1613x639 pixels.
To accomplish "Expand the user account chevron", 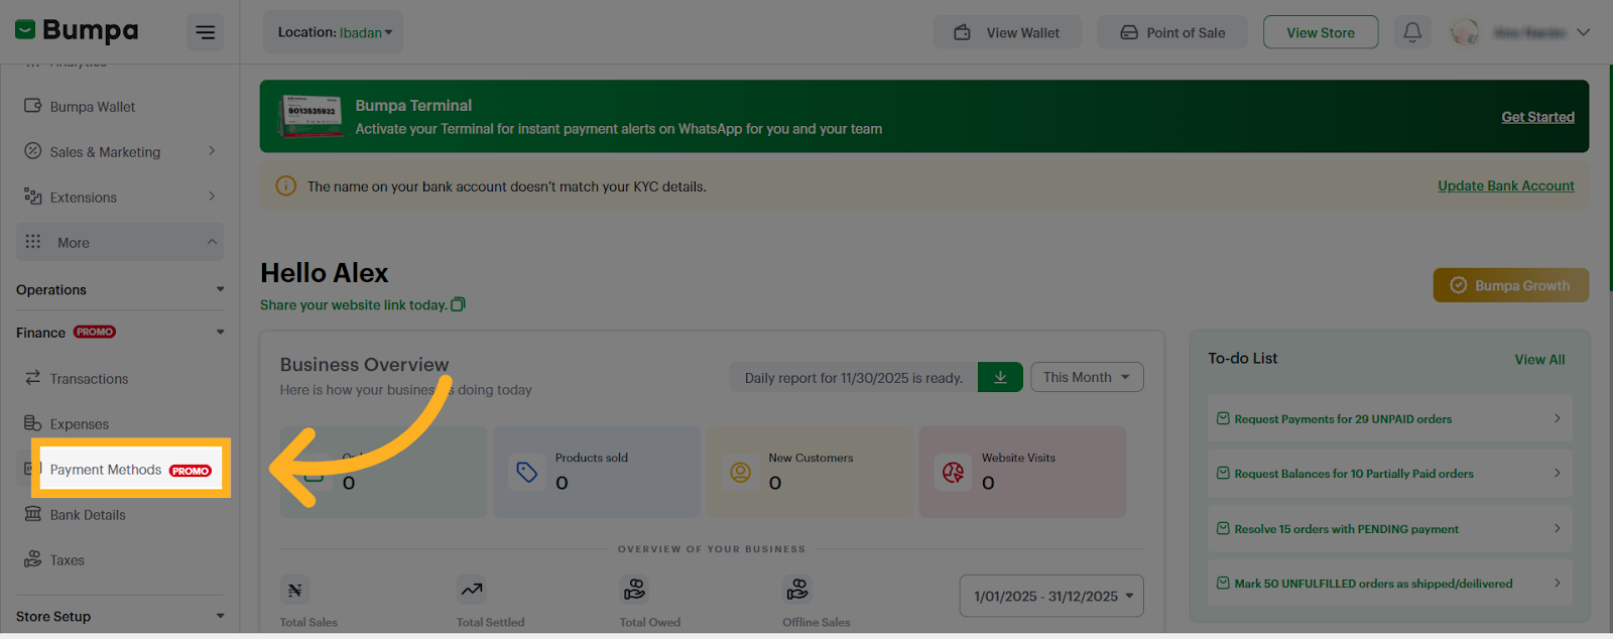I will click(x=1583, y=32).
